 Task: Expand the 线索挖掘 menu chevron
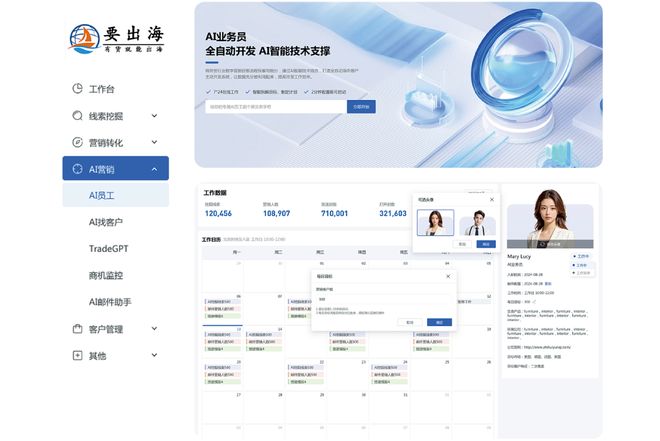pos(154,116)
